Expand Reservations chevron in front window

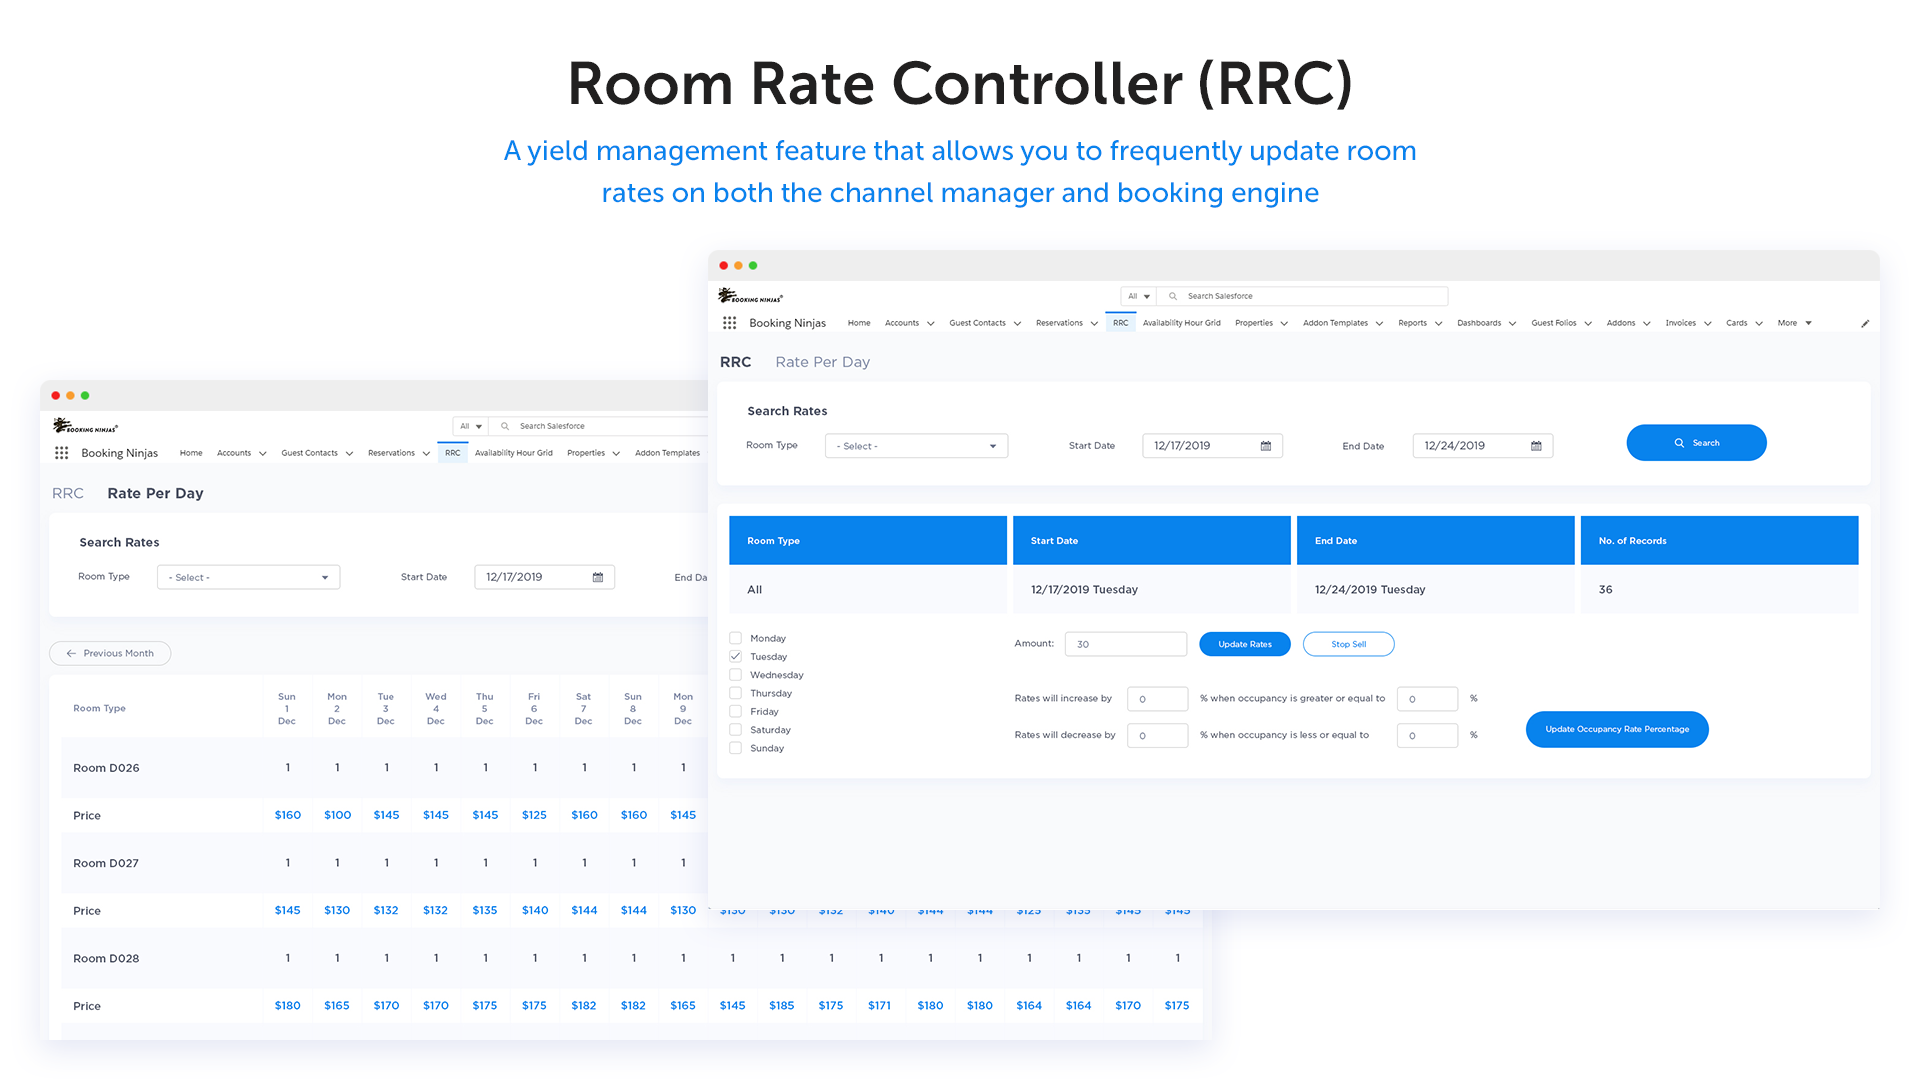tap(1094, 323)
